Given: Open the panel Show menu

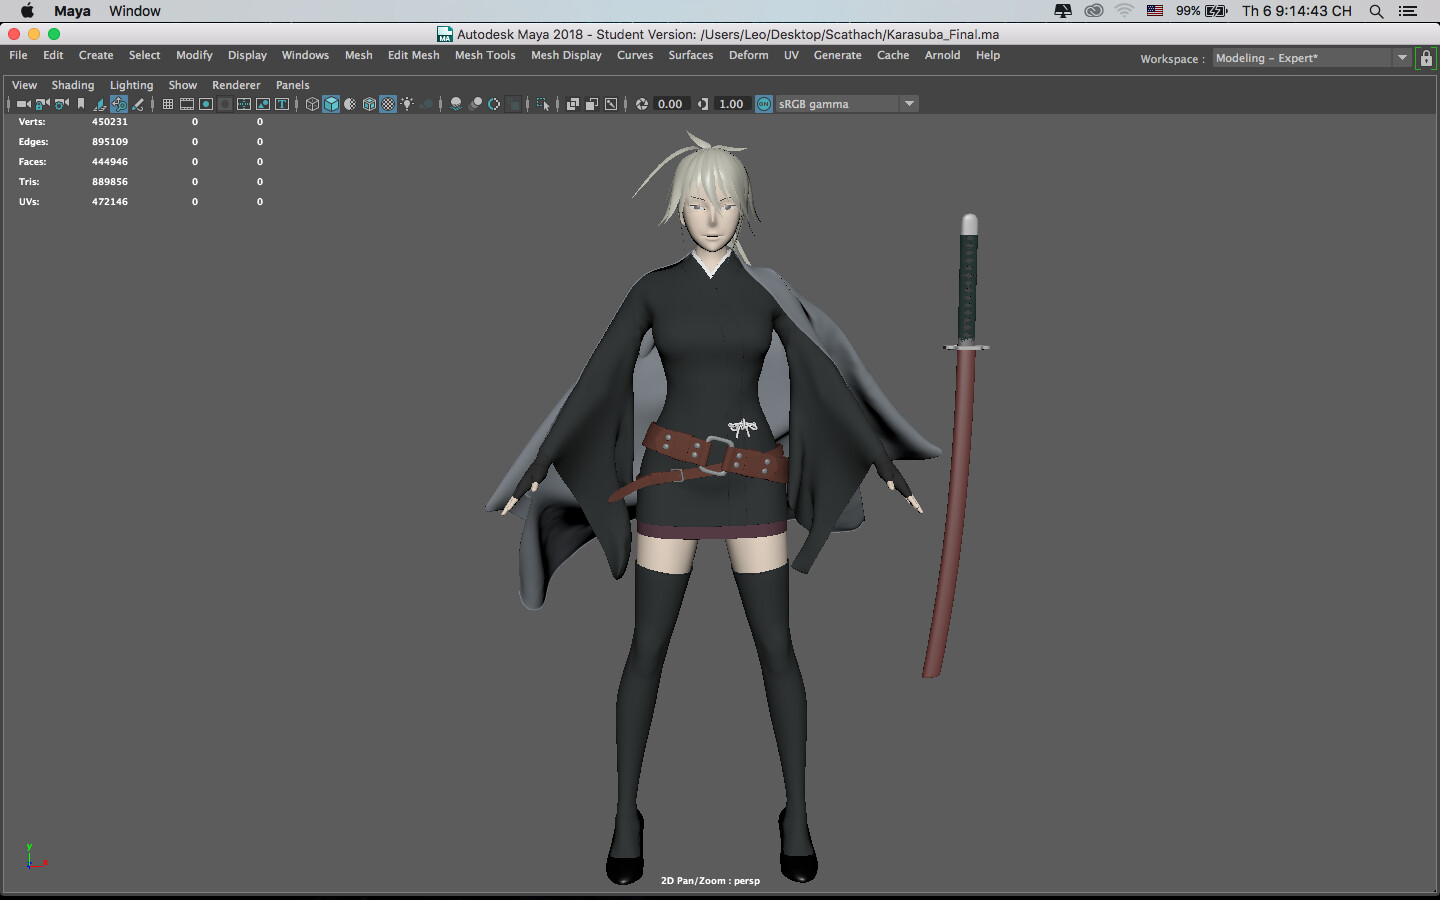Looking at the screenshot, I should click(183, 85).
